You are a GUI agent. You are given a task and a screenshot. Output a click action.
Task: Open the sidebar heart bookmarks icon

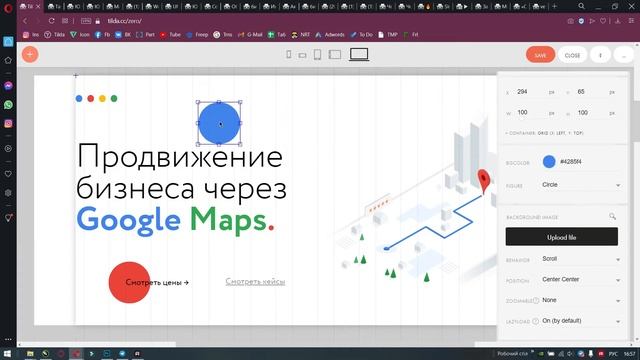(x=8, y=174)
